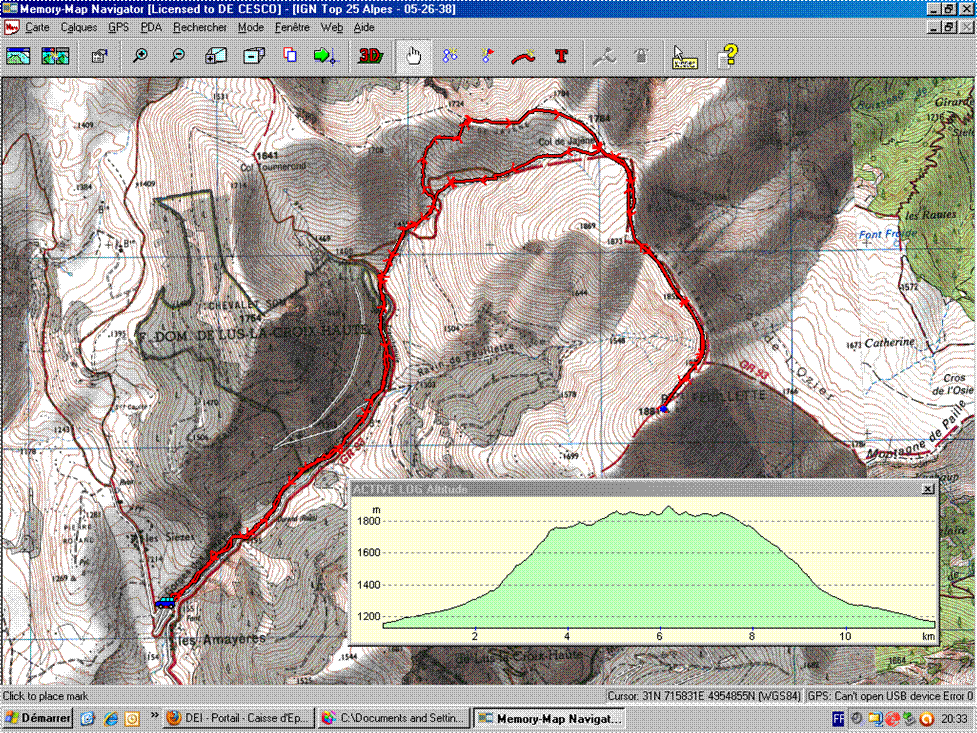
Task: Select the new flag waypoint tool
Action: pos(487,56)
